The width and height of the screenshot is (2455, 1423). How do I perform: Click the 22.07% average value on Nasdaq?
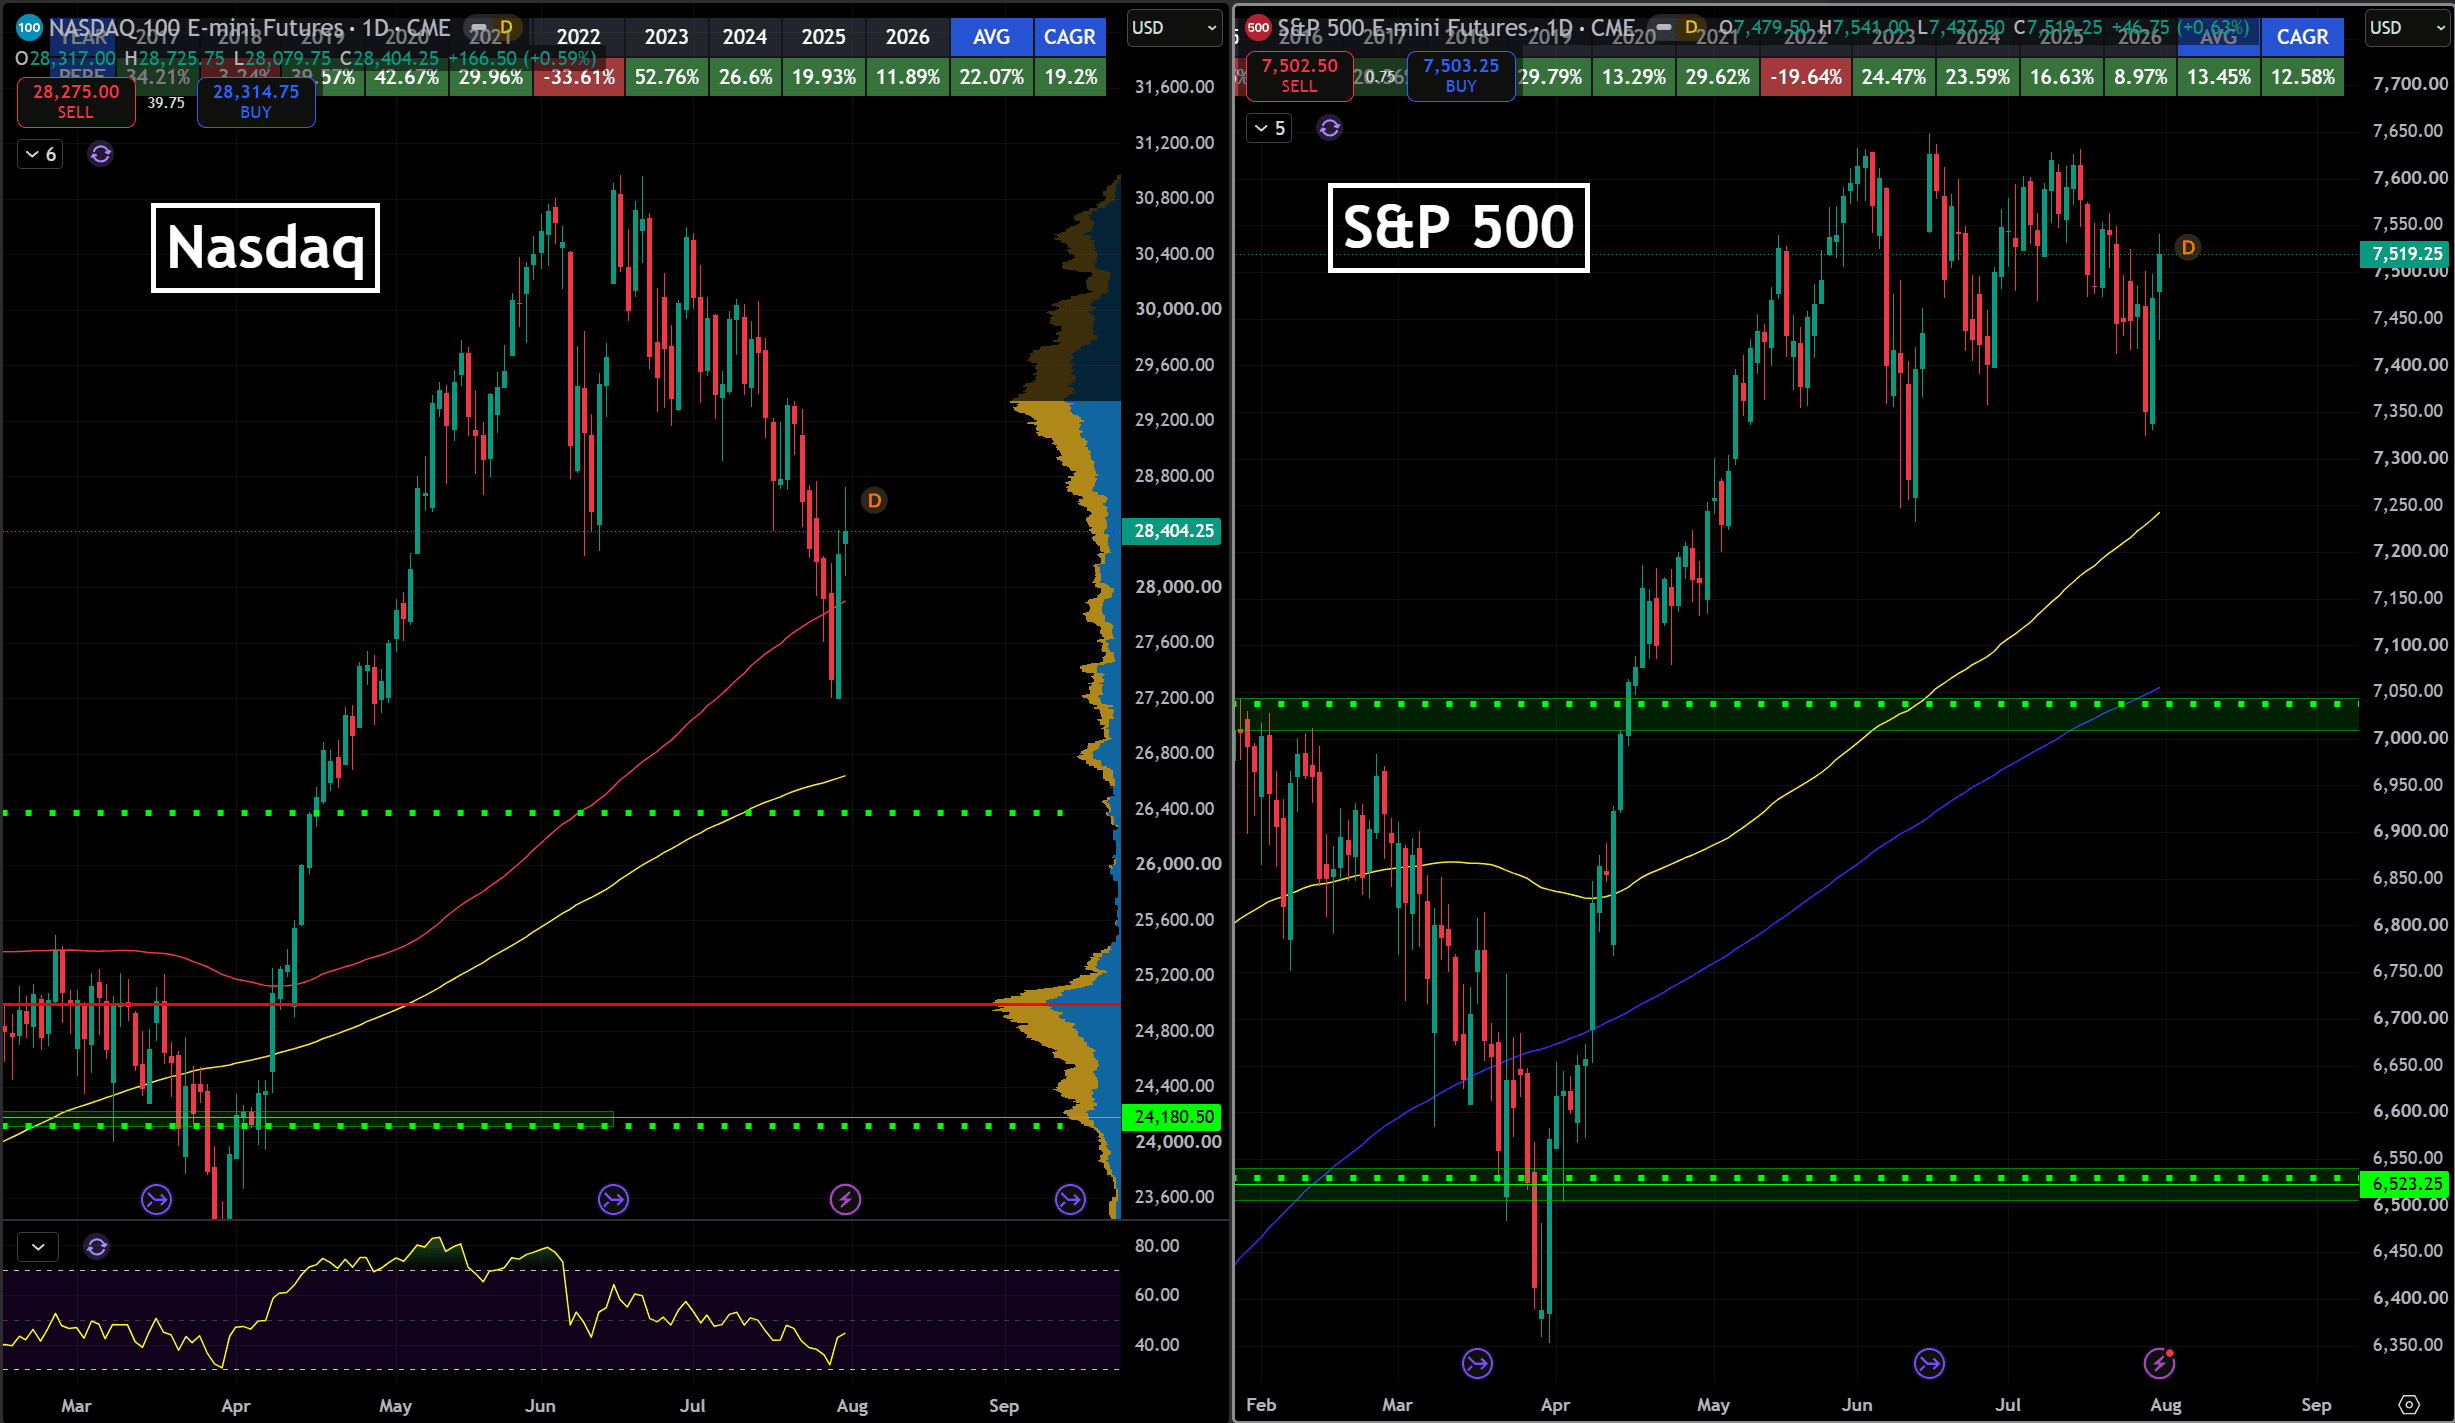991,77
